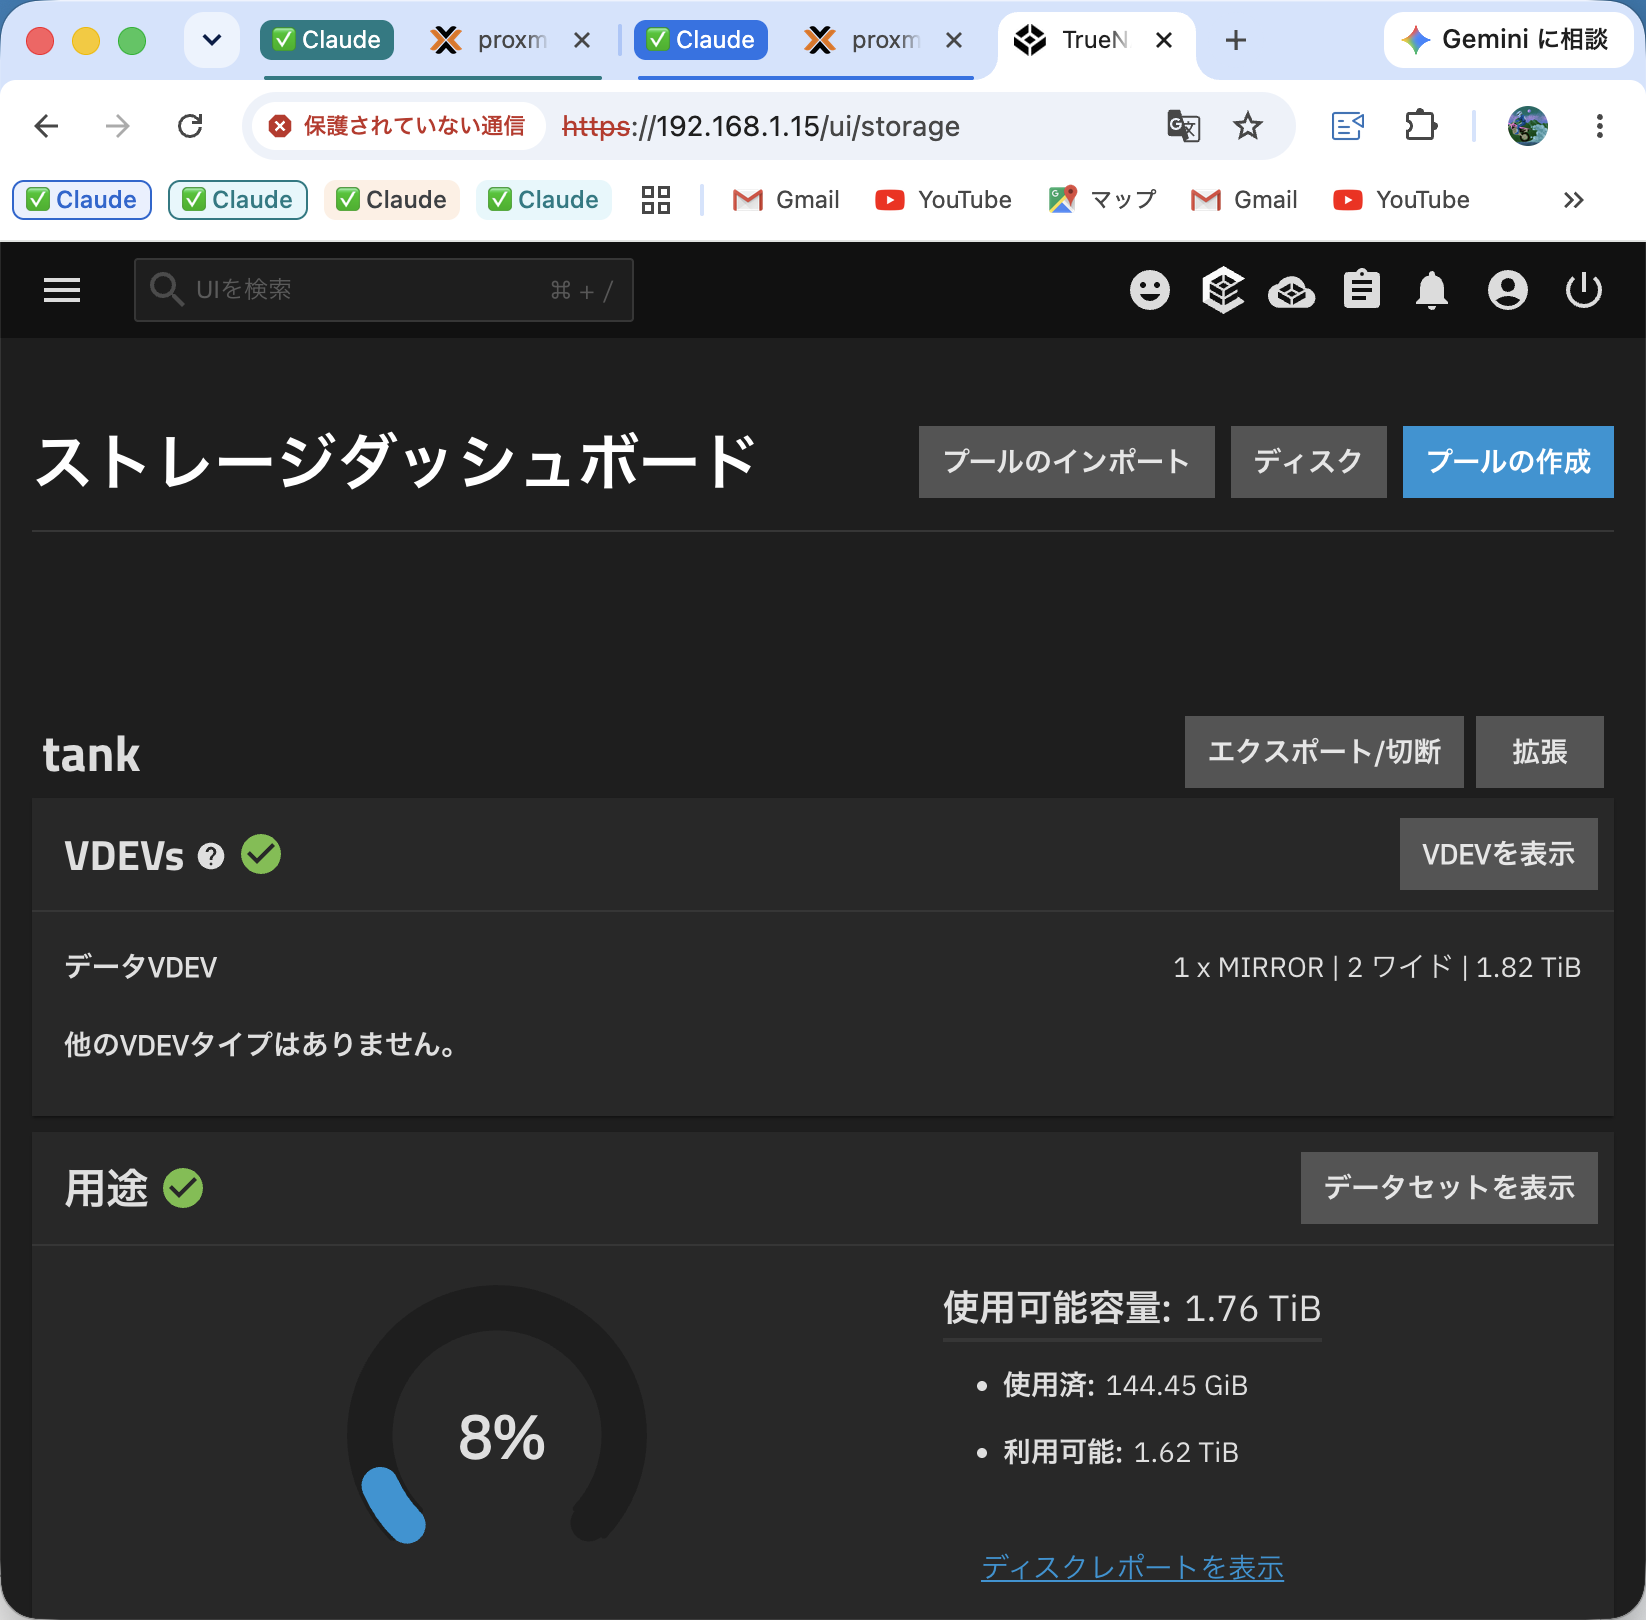This screenshot has width=1646, height=1620.
Task: Bookmark this page with the star icon
Action: point(1248,126)
